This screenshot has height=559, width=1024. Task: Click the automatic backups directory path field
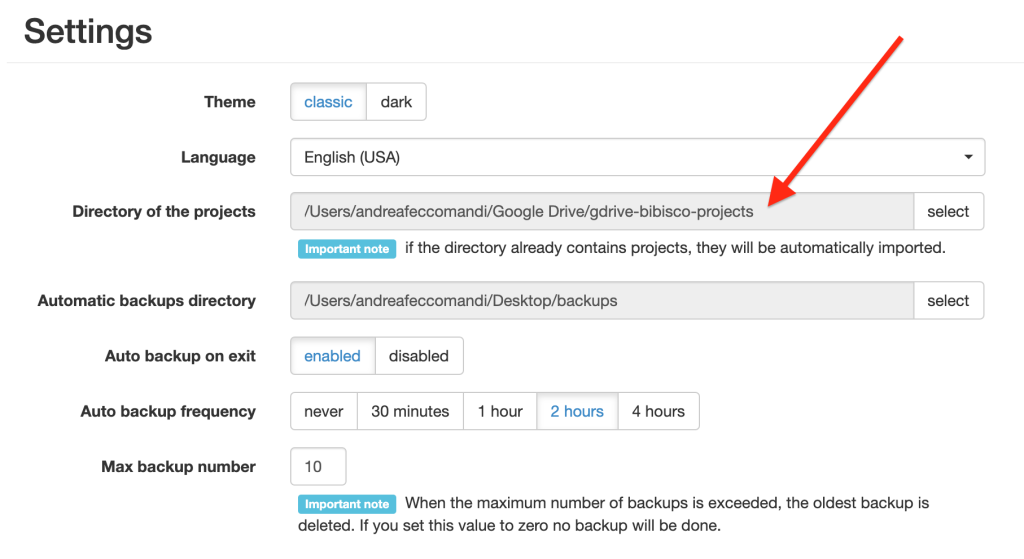[602, 300]
